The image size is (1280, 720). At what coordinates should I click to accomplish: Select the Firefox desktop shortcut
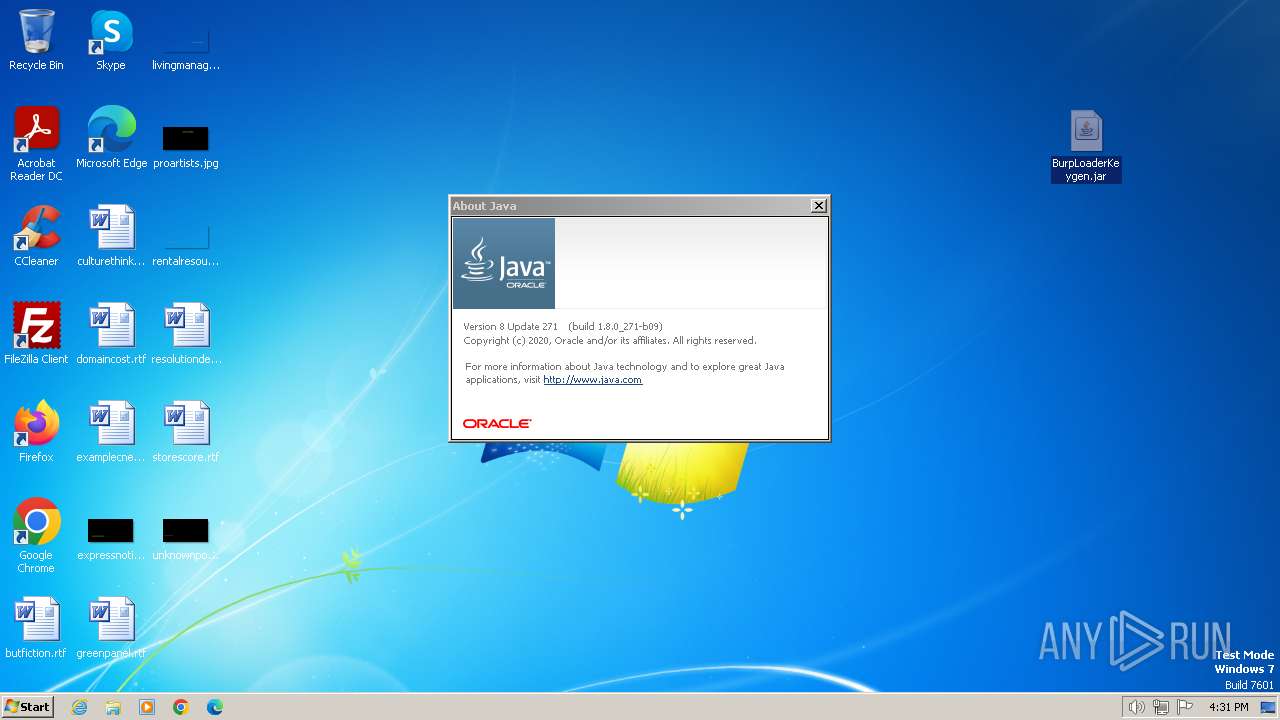(36, 432)
